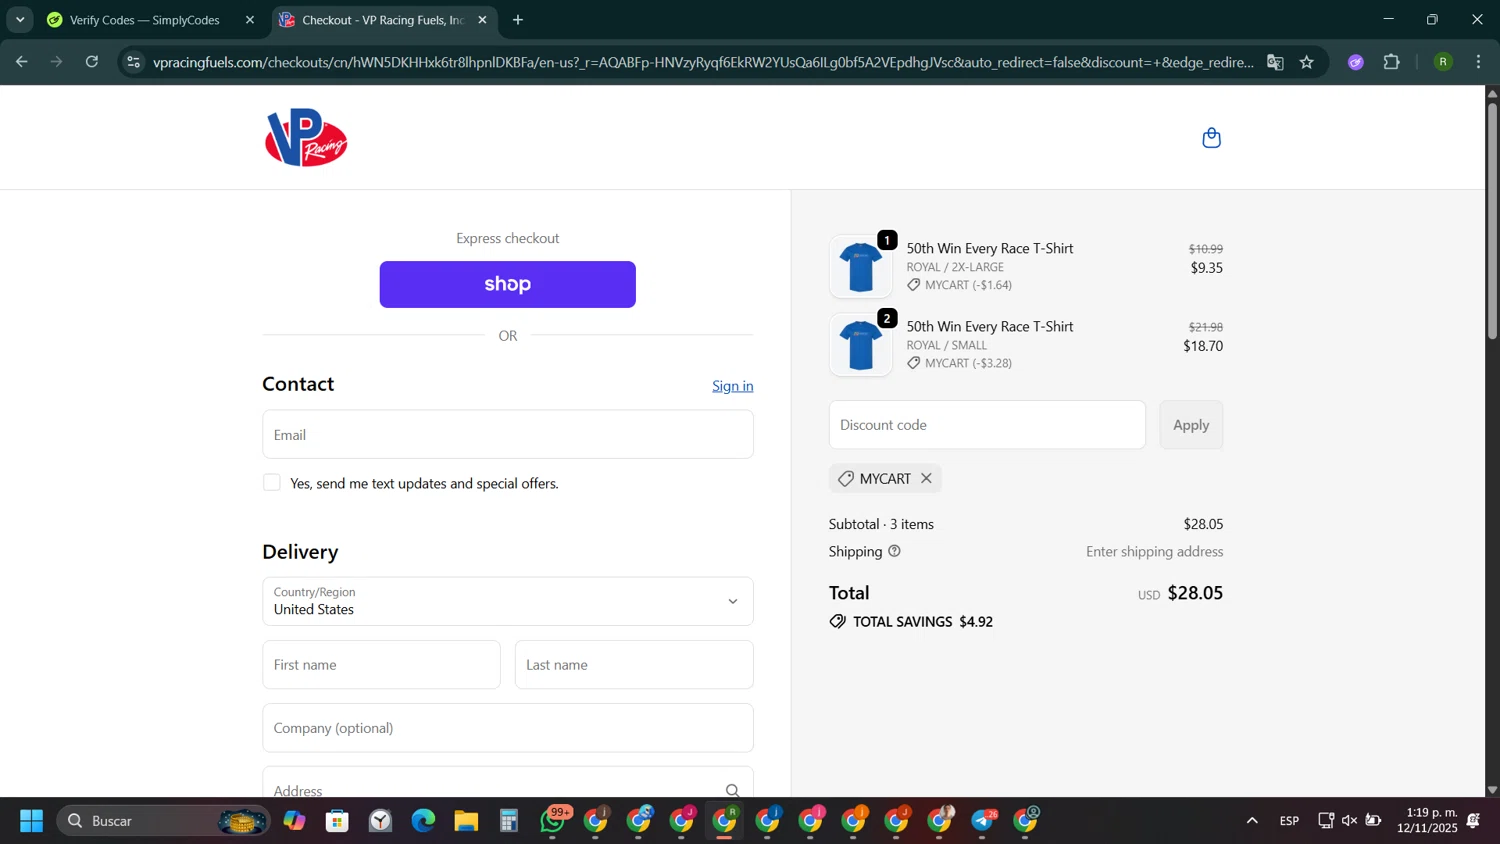Click the browser address bar URL
The height and width of the screenshot is (844, 1500).
coord(703,62)
